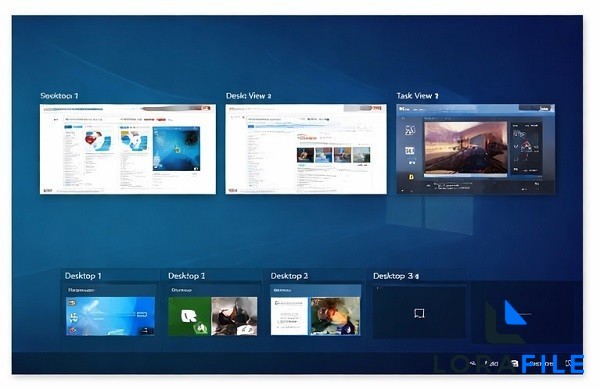Viewport: 600px width, 389px height.
Task: Click the 'Task View 2' title label
Action: [x=417, y=96]
